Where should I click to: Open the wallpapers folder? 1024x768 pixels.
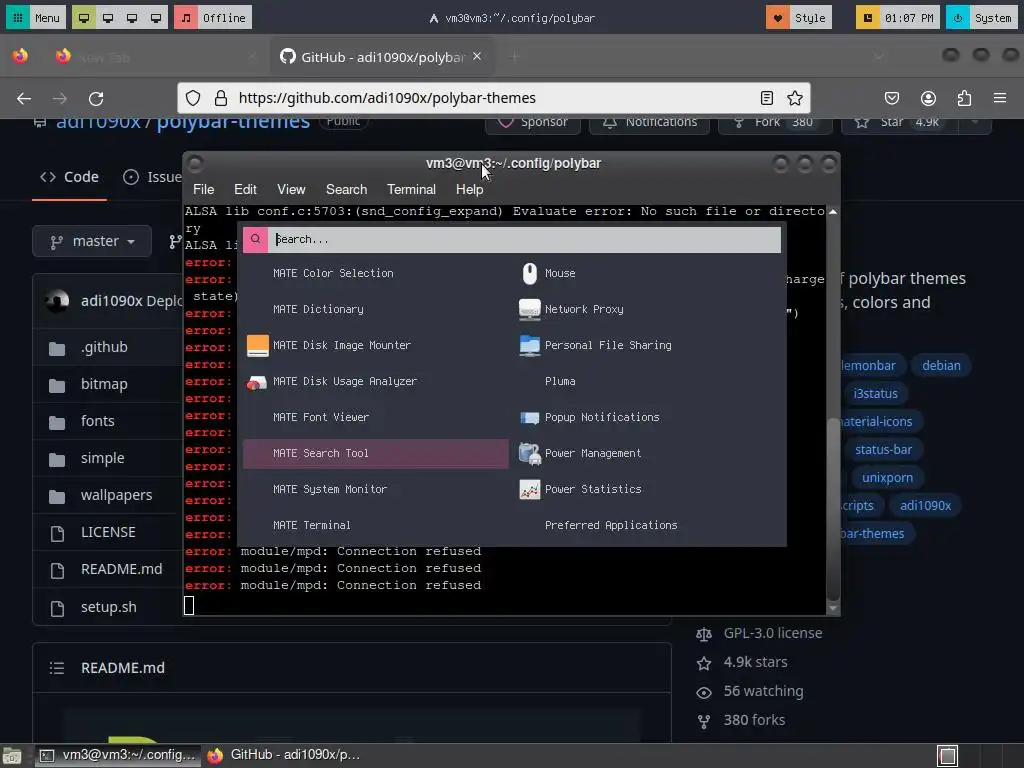(x=116, y=495)
